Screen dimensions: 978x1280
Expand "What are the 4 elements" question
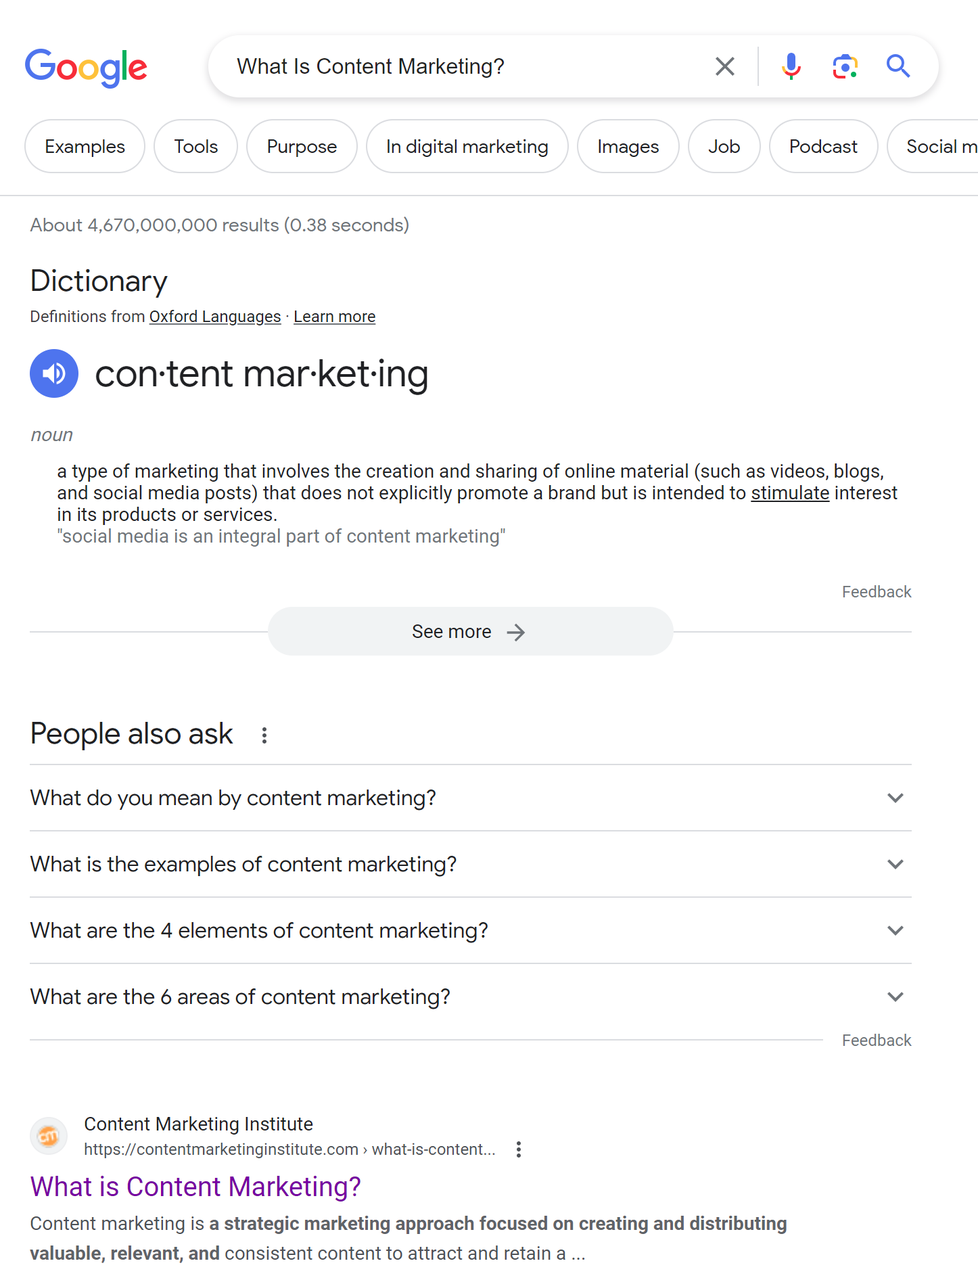point(470,931)
